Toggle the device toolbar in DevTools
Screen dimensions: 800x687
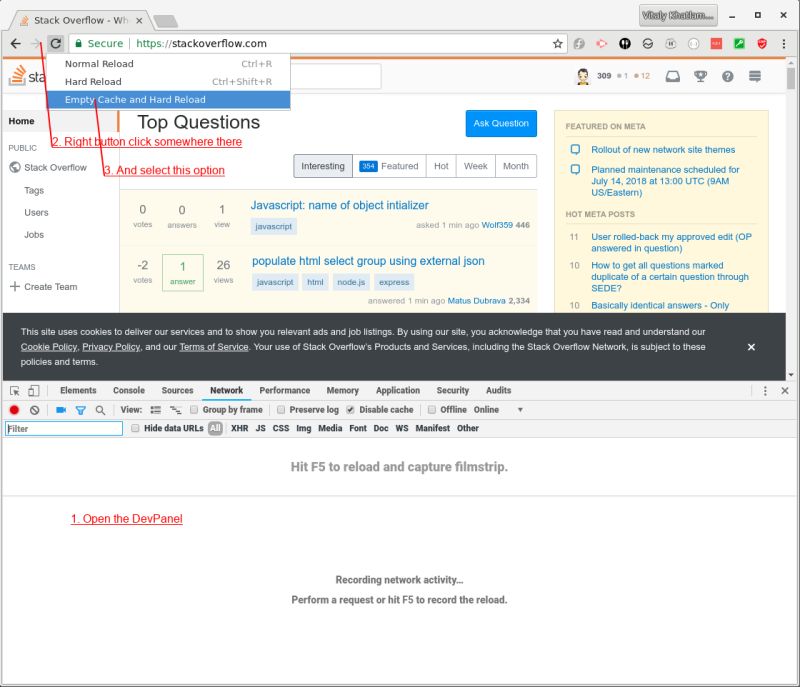pyautogui.click(x=32, y=390)
